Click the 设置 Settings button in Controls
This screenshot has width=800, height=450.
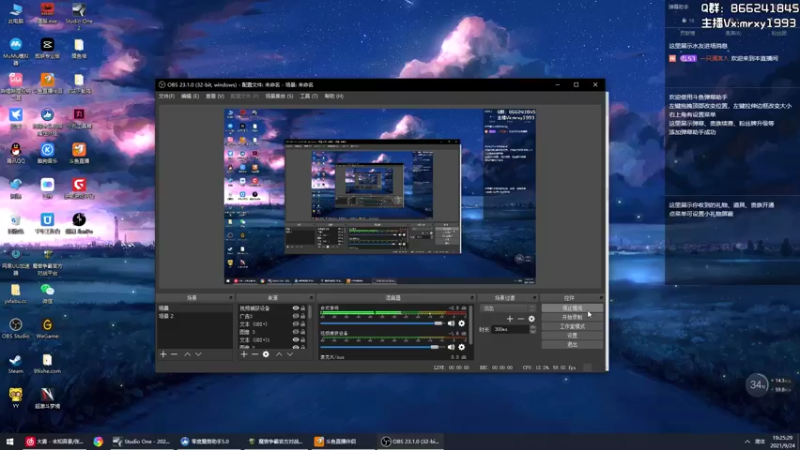[x=572, y=336]
